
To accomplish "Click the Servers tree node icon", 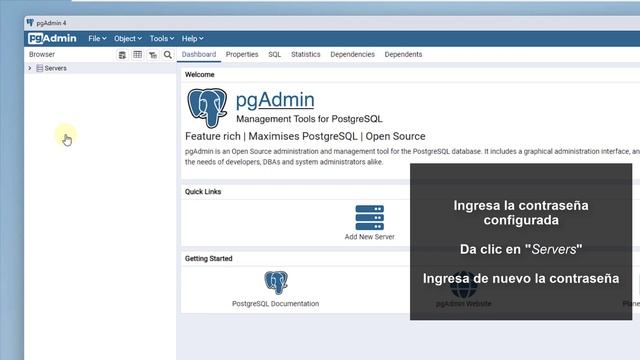I will [40, 68].
